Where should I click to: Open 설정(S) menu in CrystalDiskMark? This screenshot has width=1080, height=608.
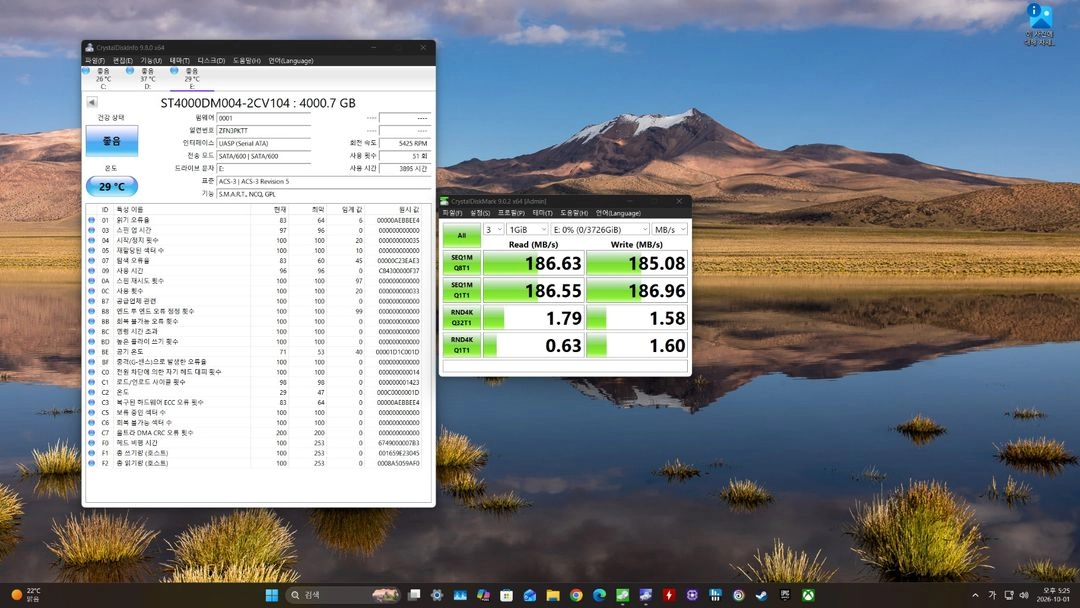480,213
